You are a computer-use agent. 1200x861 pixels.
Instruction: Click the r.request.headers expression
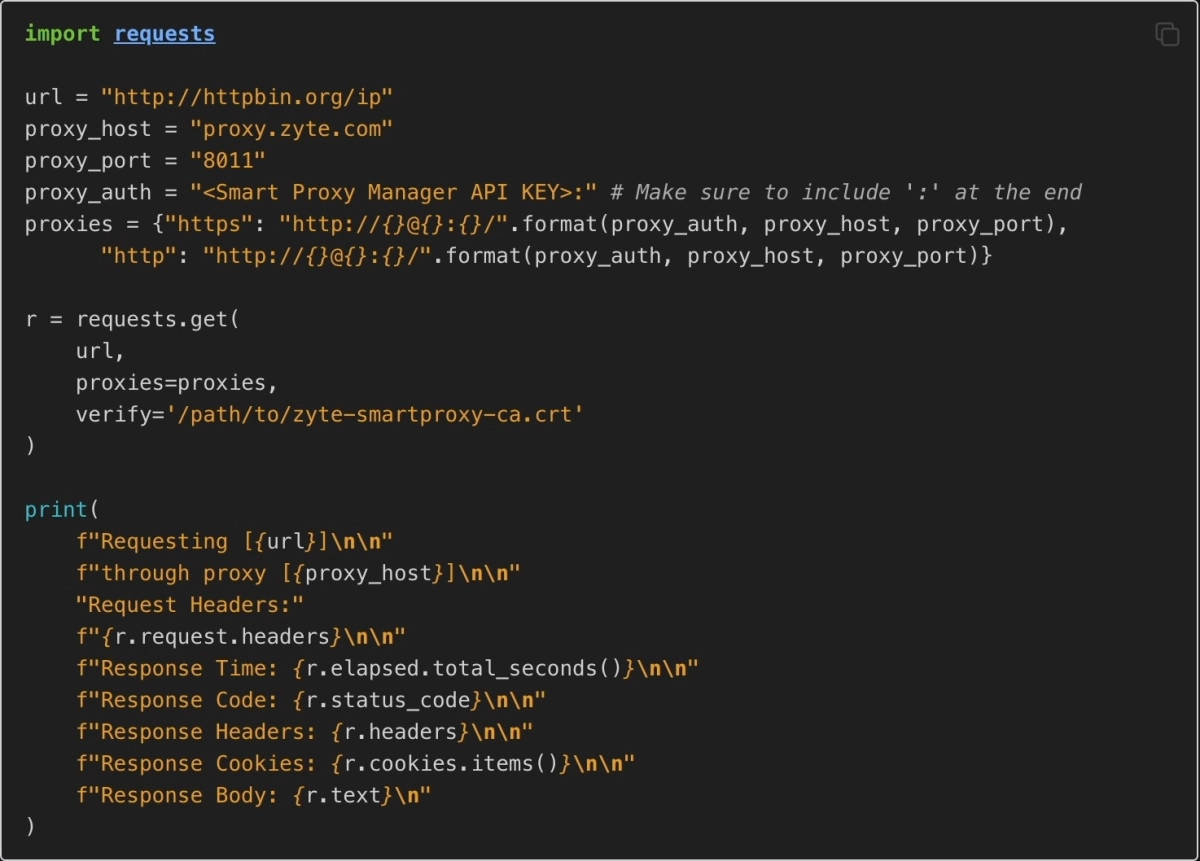[x=222, y=637]
